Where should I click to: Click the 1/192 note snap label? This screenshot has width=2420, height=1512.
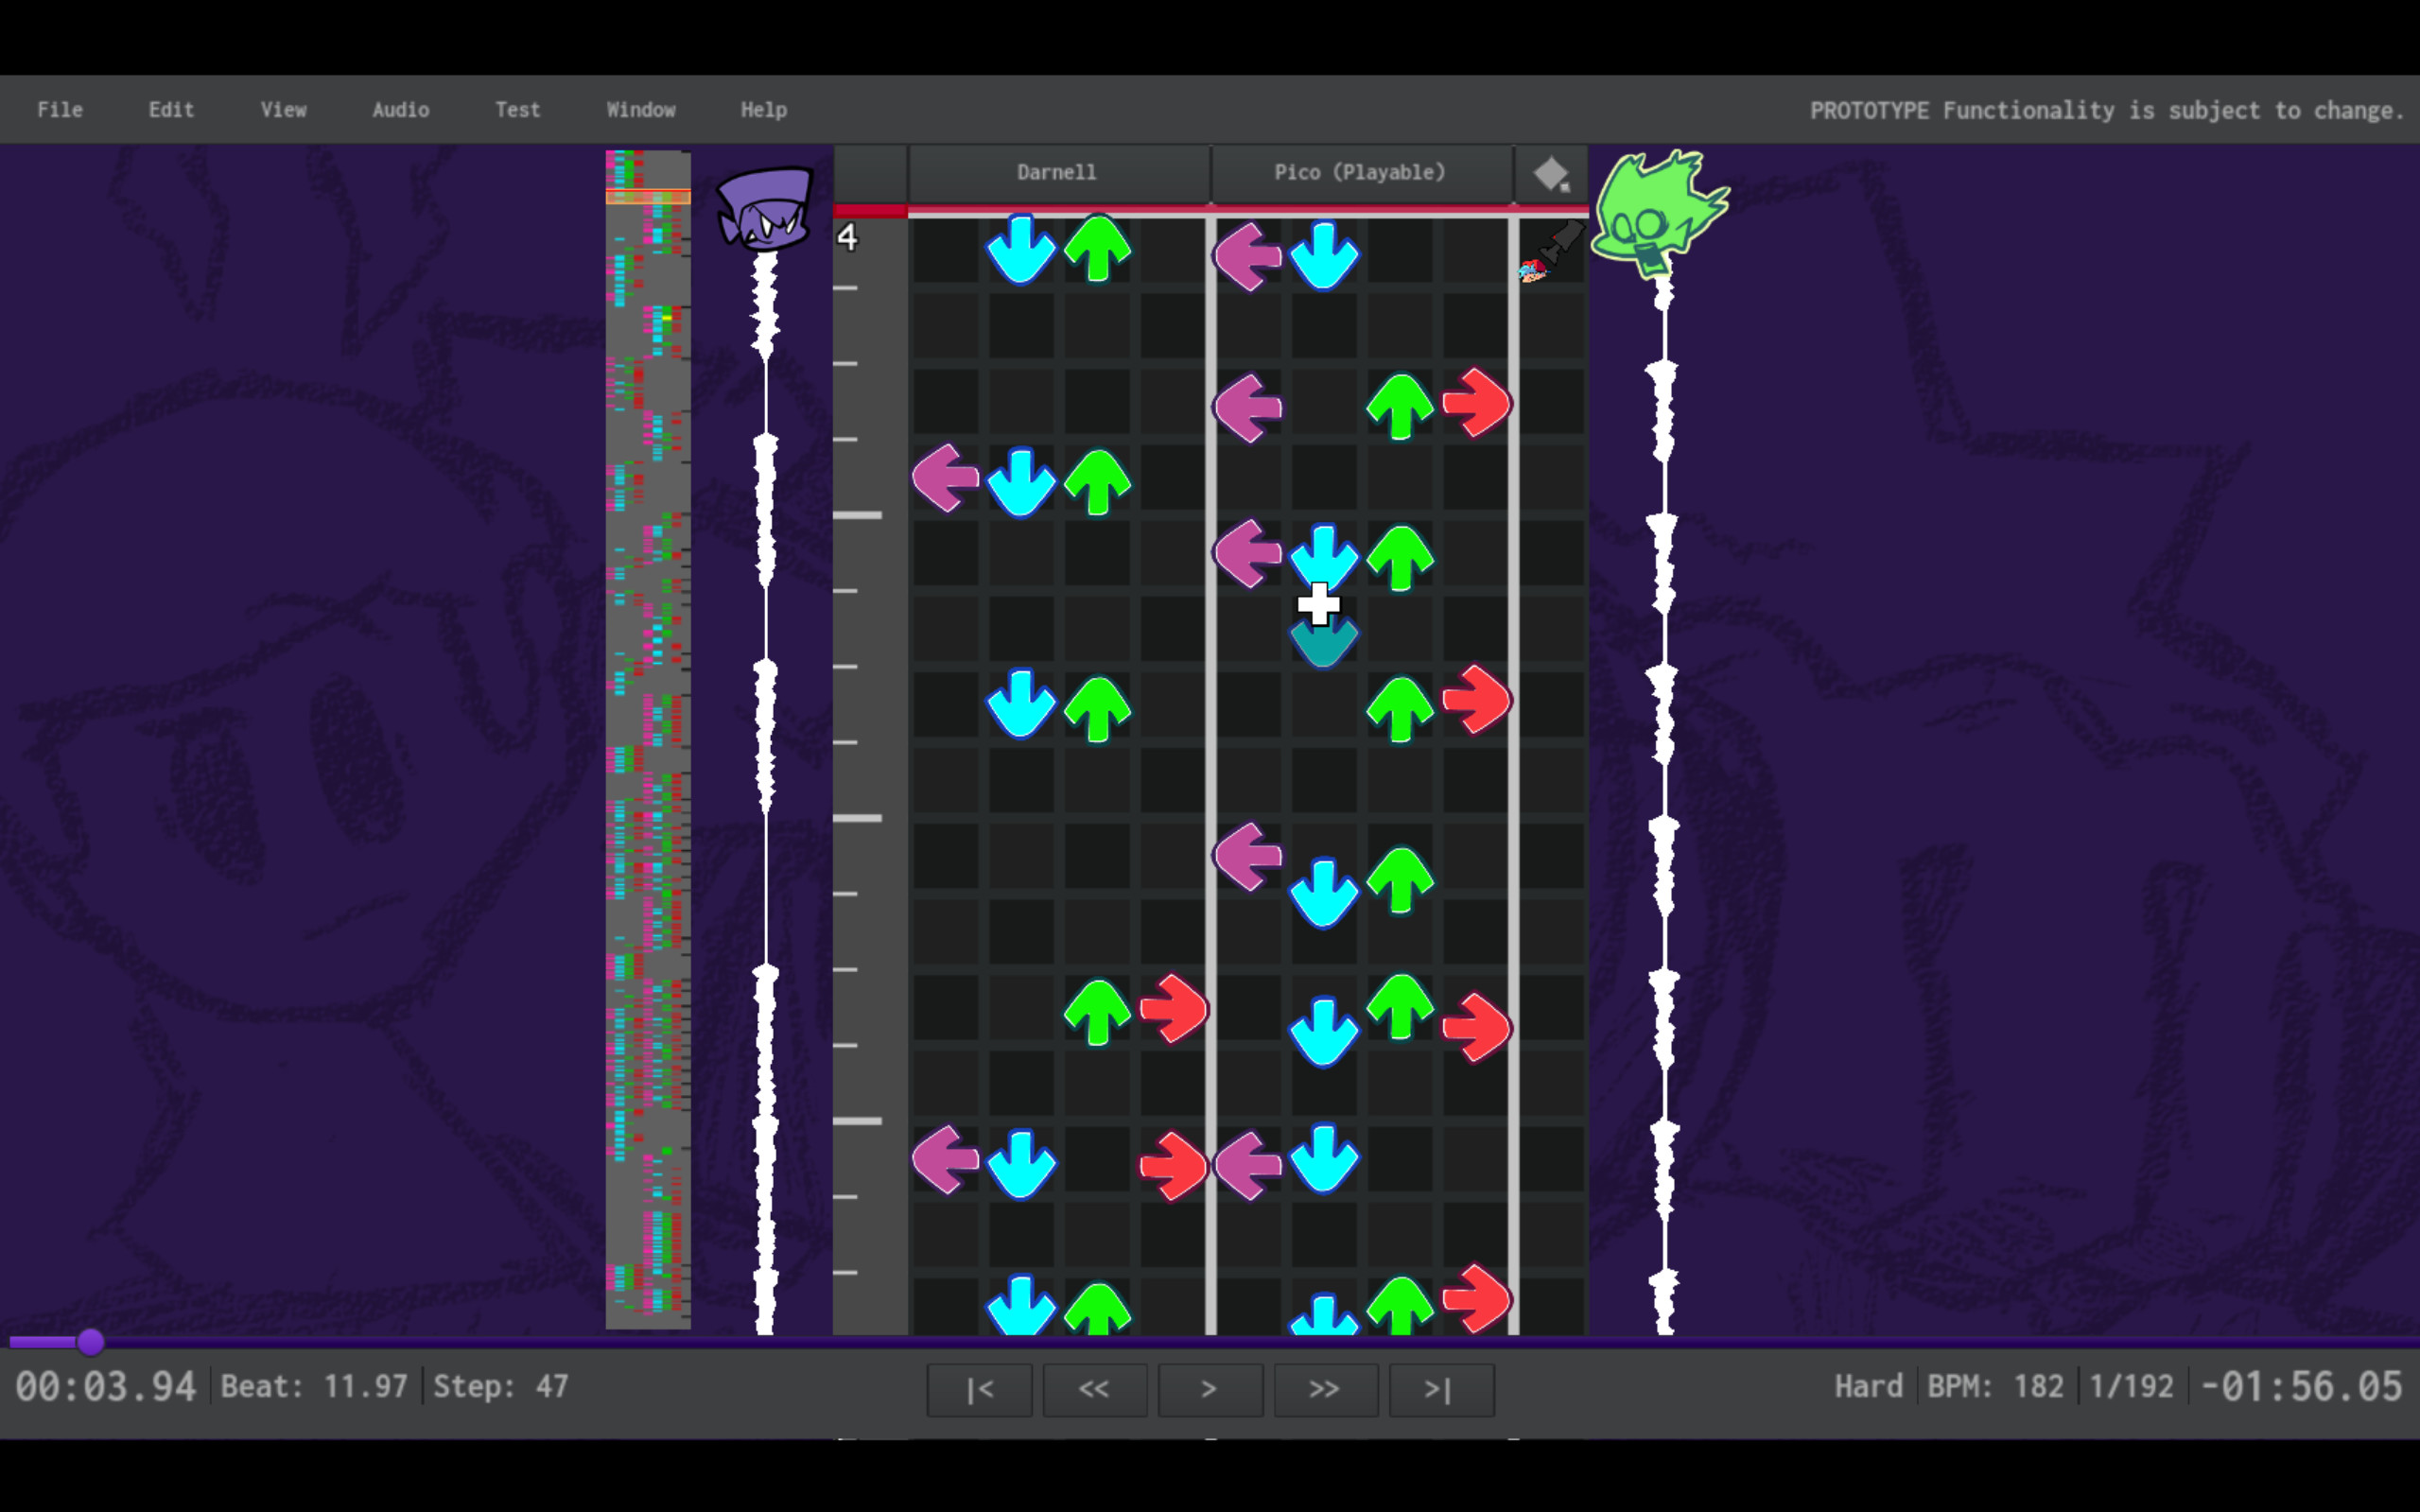tap(2131, 1387)
